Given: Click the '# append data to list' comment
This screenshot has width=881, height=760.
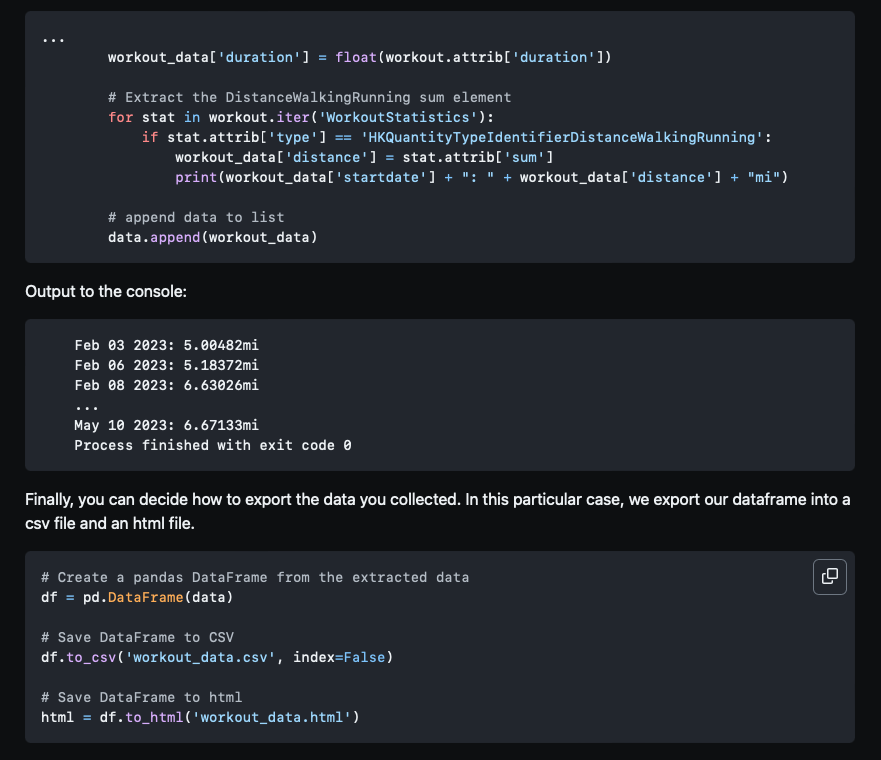Looking at the screenshot, I should click(196, 217).
